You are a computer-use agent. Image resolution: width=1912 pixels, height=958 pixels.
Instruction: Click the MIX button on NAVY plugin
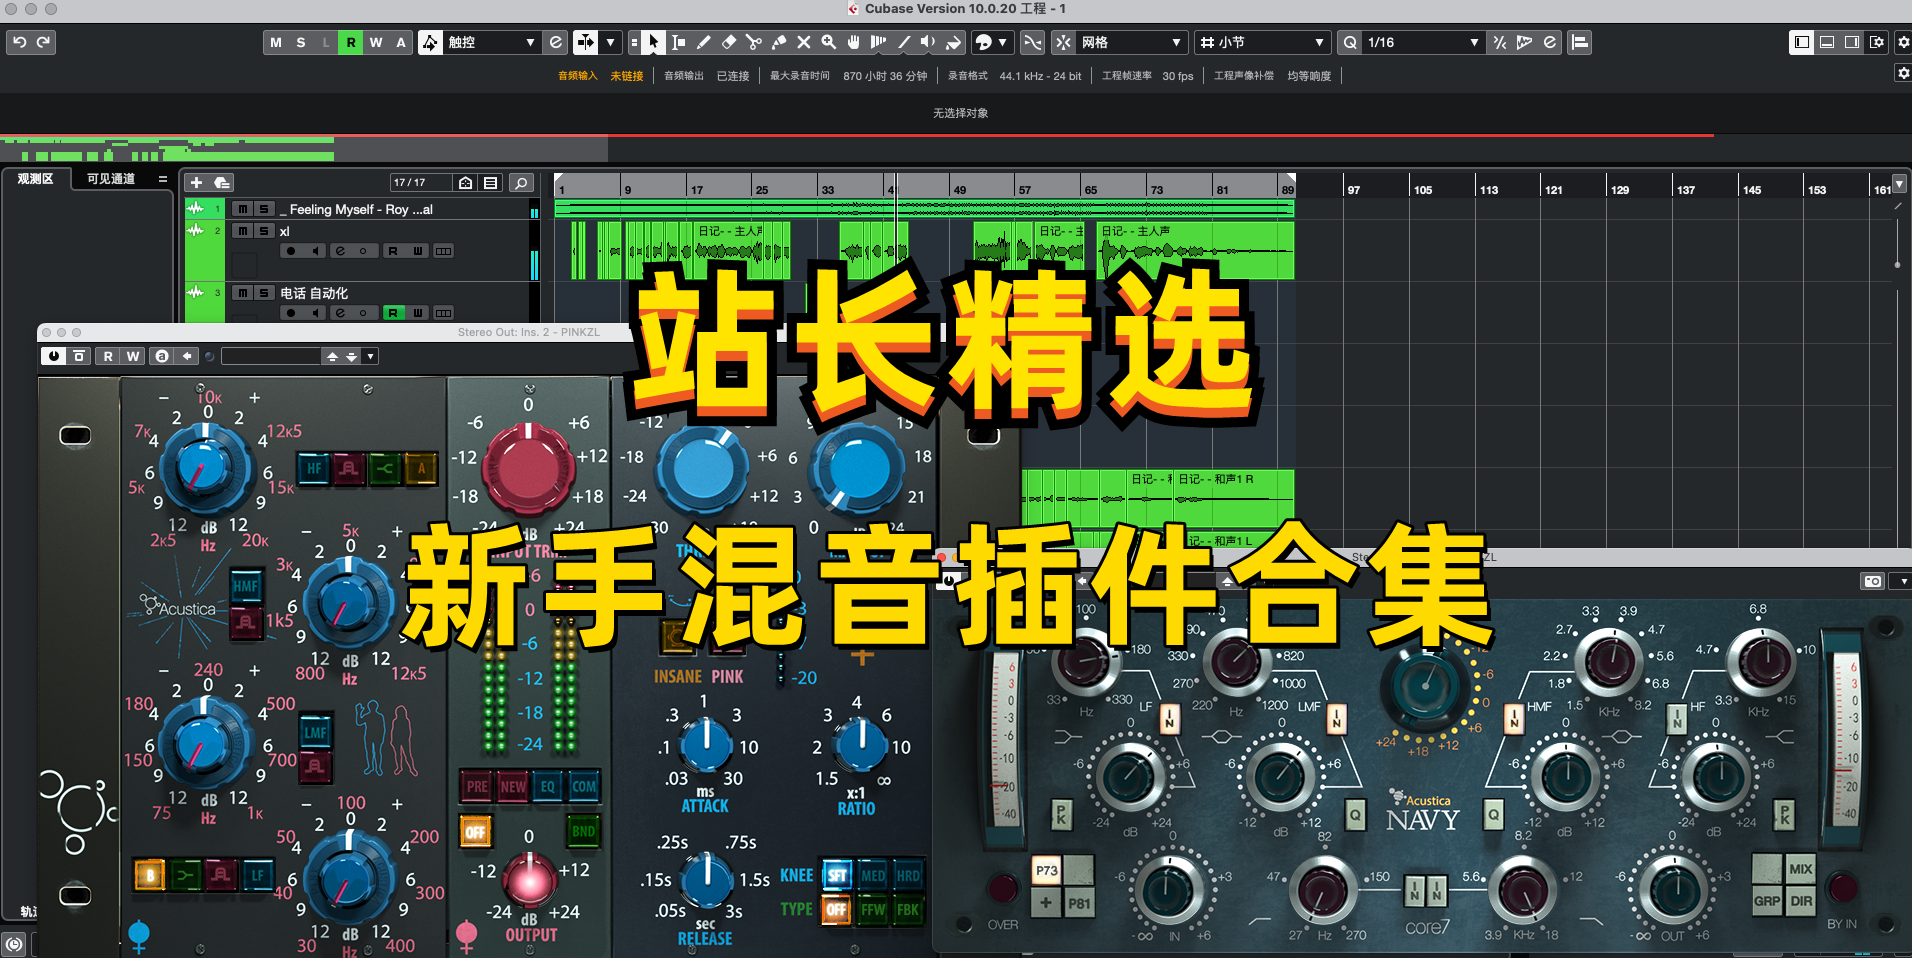coord(1801,869)
